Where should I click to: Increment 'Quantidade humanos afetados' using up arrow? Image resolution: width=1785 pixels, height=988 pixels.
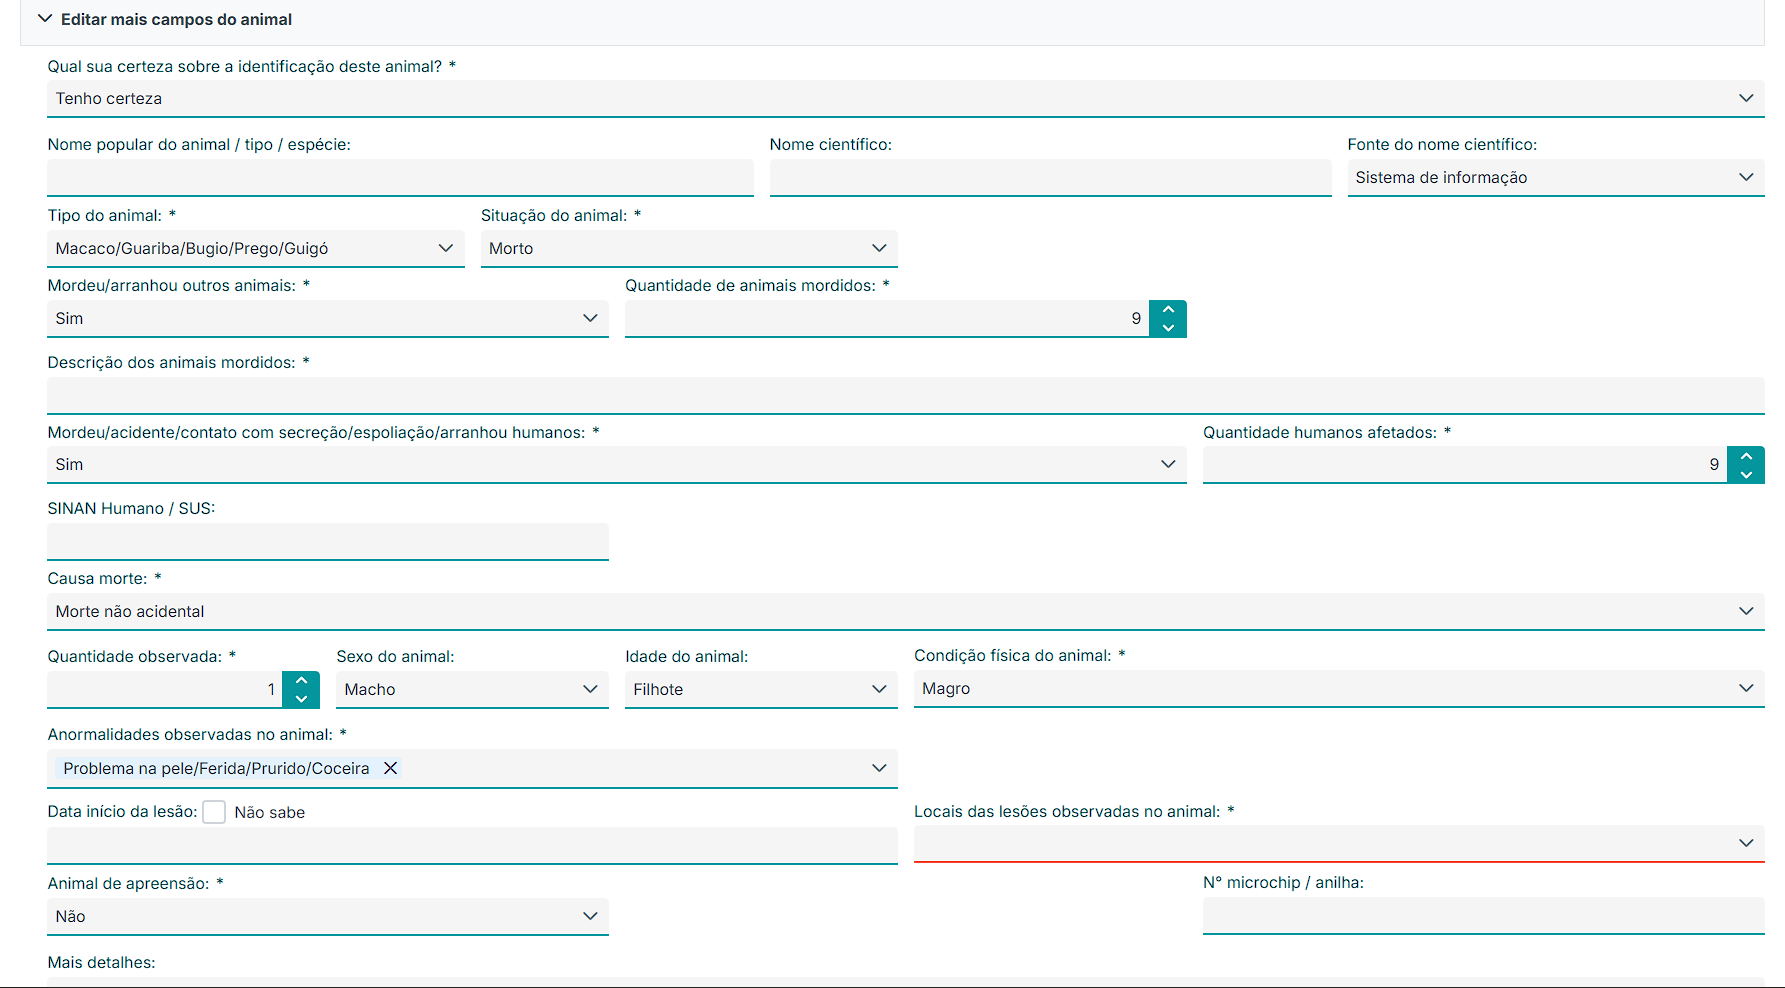[x=1746, y=456]
